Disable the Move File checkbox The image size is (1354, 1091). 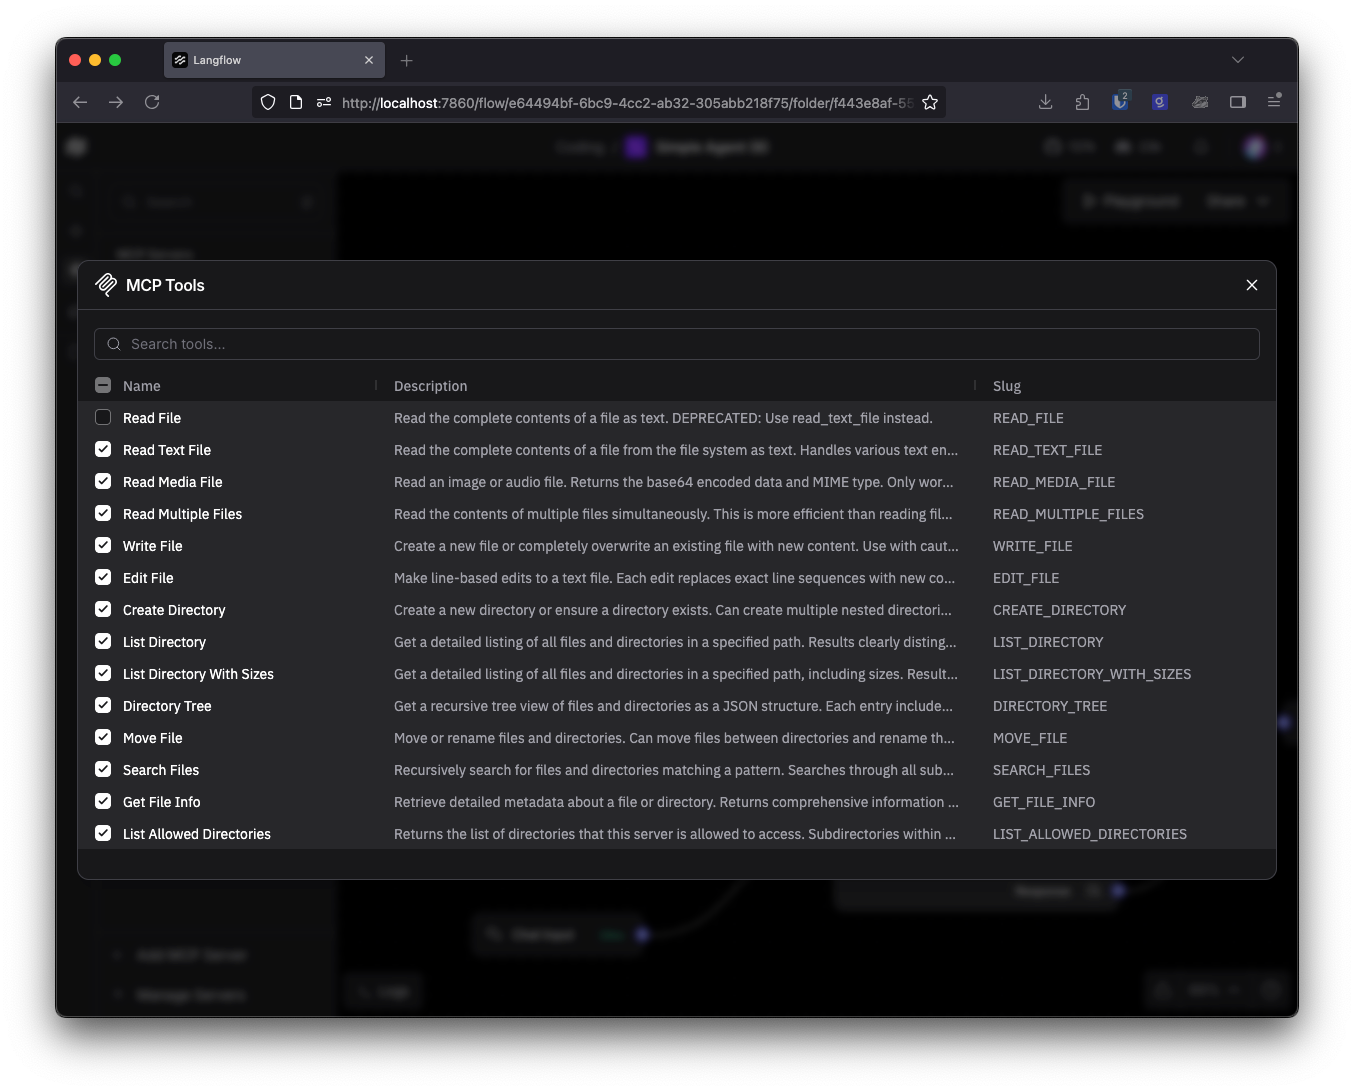pyautogui.click(x=103, y=738)
